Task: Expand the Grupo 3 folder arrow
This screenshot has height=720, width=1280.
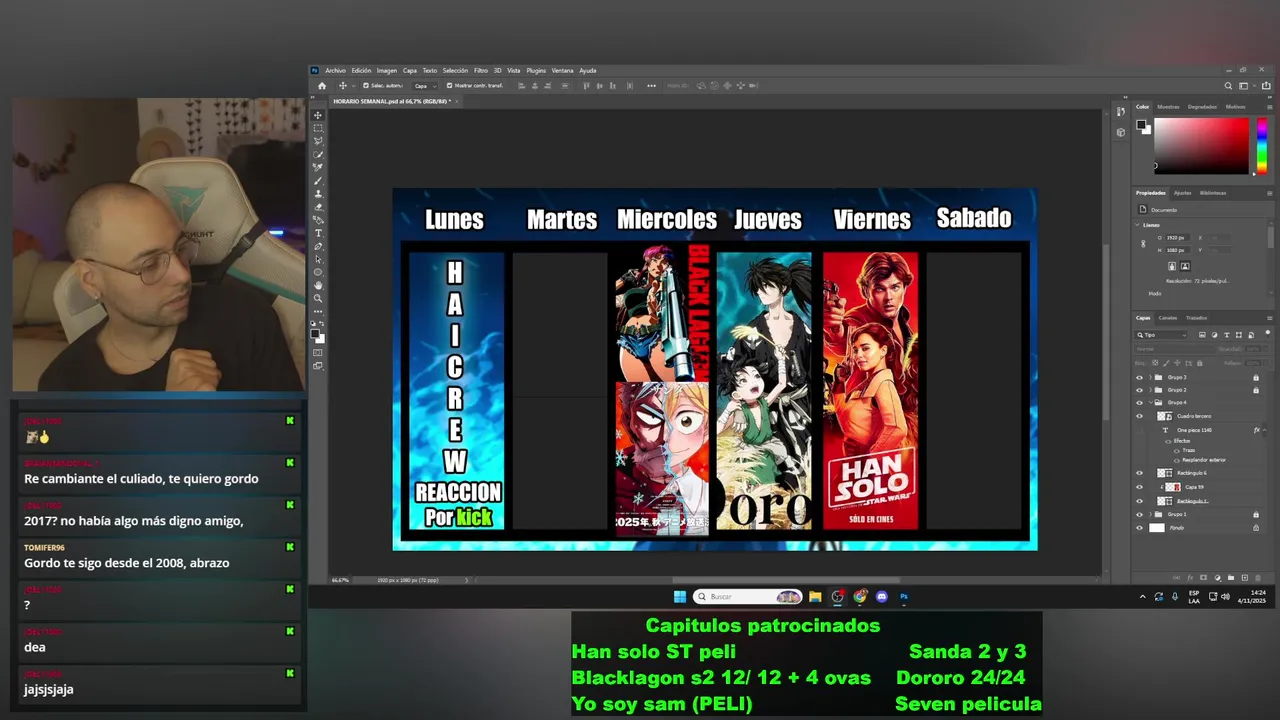Action: pyautogui.click(x=1150, y=377)
